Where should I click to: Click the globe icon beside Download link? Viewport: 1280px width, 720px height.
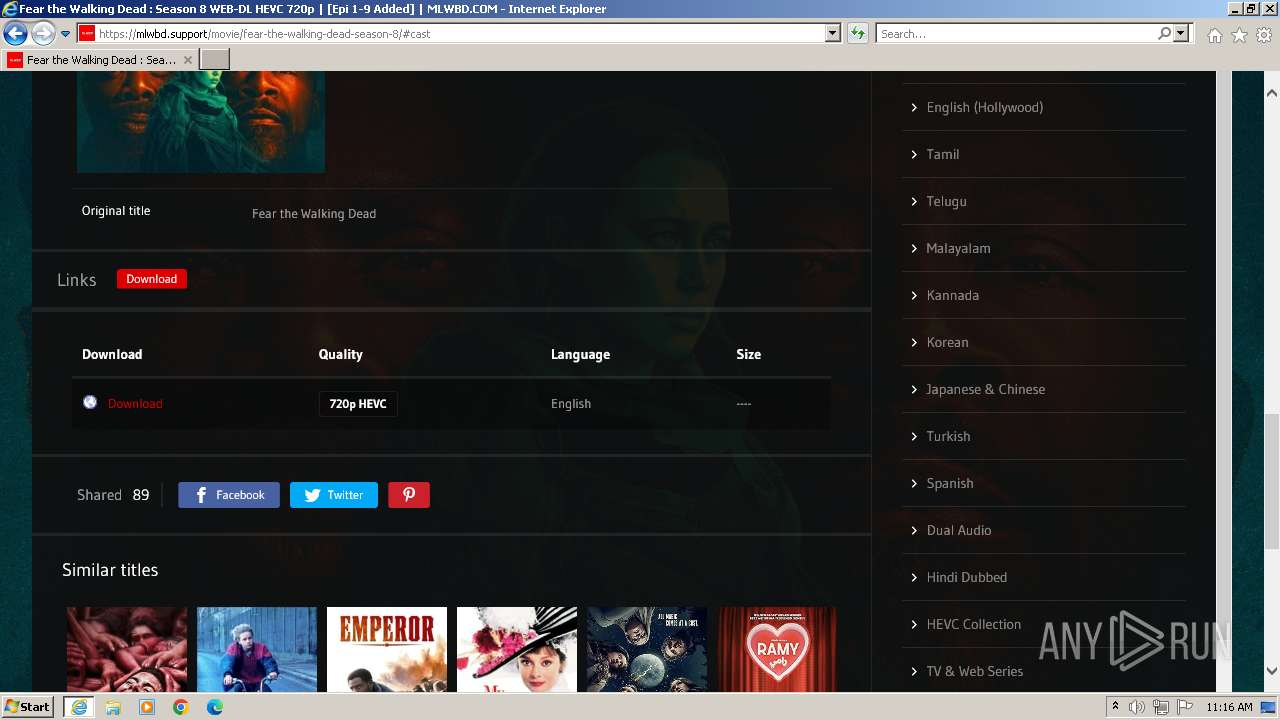tap(90, 402)
